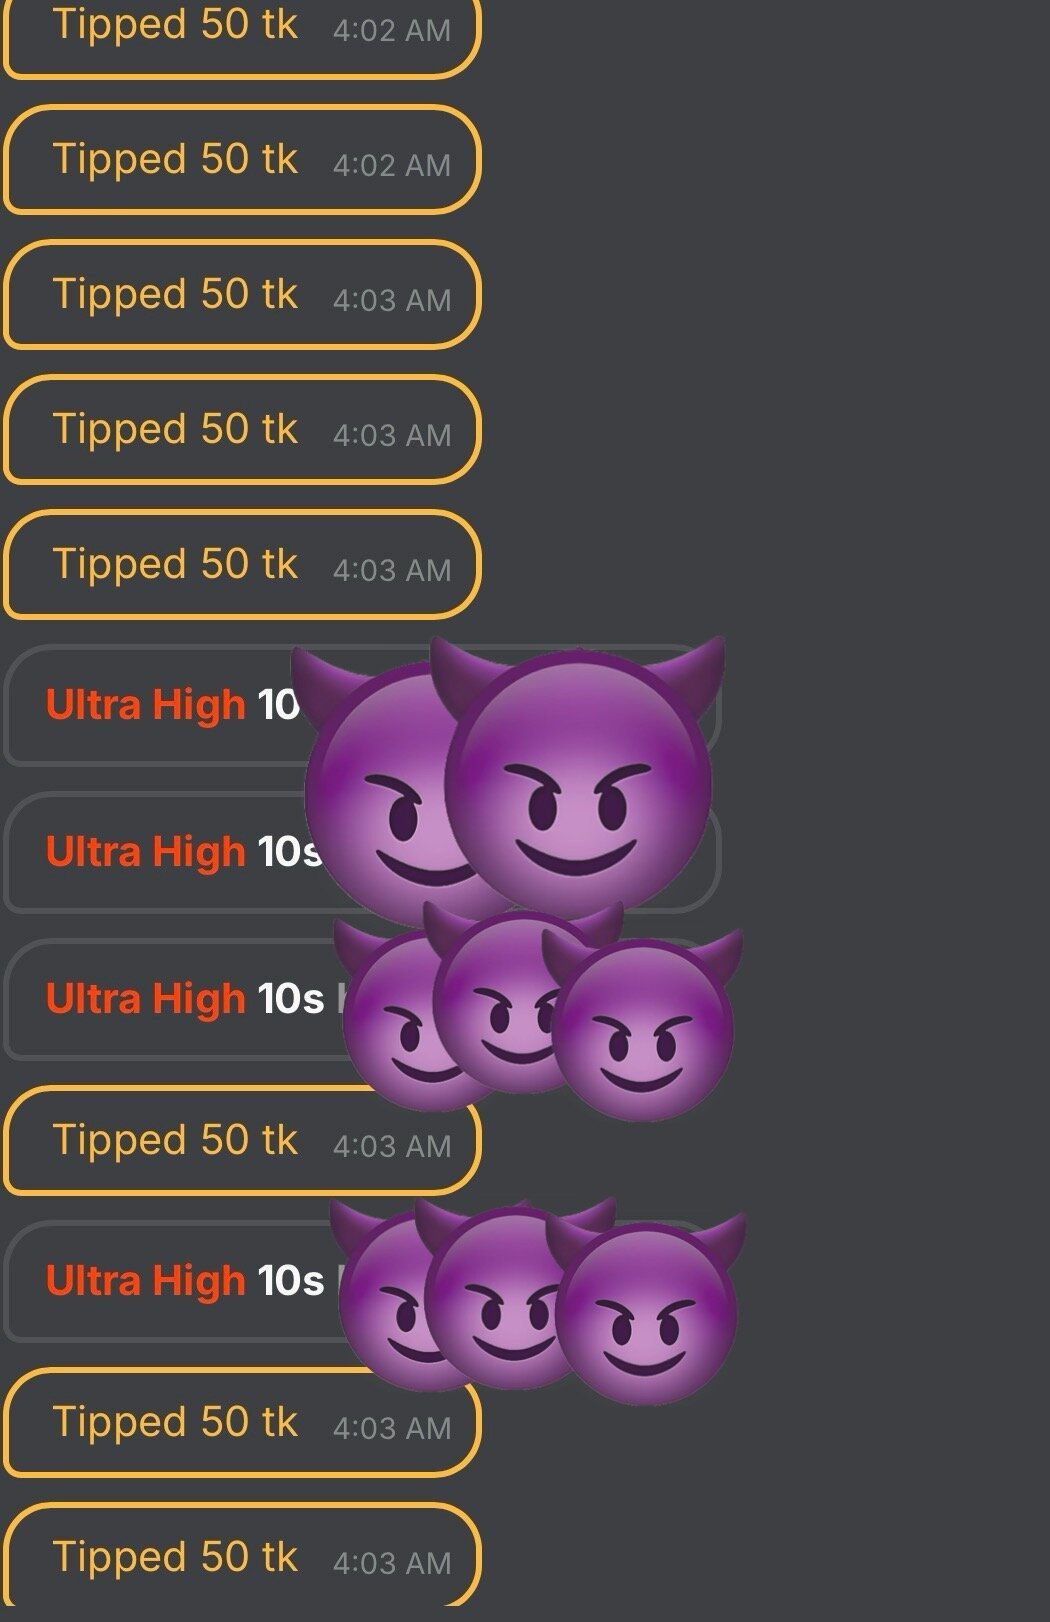
Task: Click the 4:02 AM timestamp on second tip bubble
Action: point(392,165)
